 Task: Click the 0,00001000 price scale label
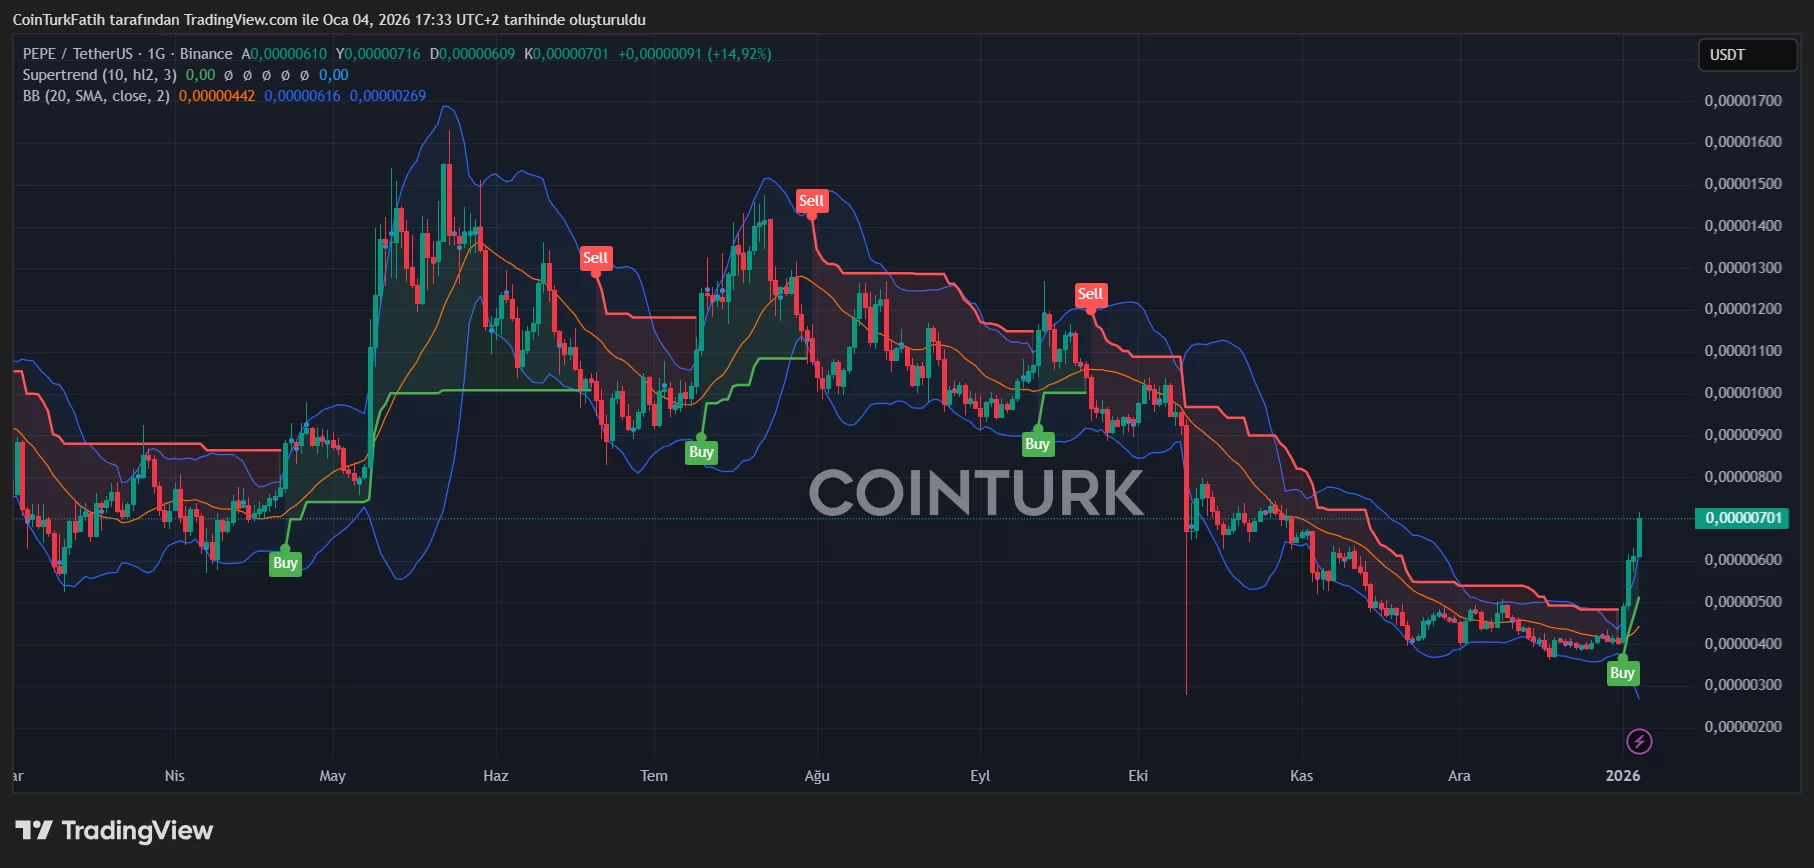pos(1742,393)
